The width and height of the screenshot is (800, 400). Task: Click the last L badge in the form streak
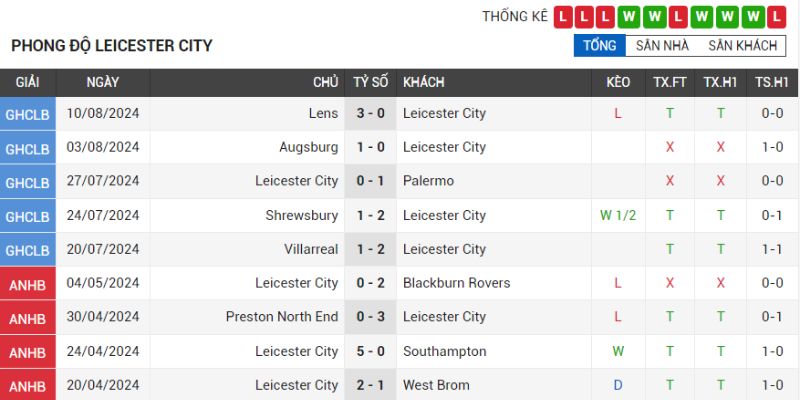pos(777,16)
